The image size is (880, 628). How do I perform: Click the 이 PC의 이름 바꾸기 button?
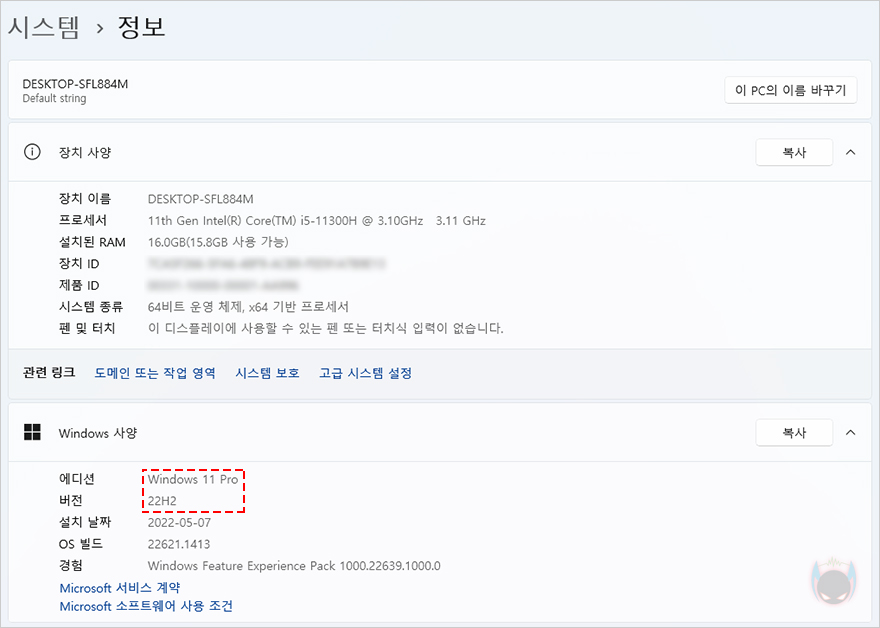point(790,90)
